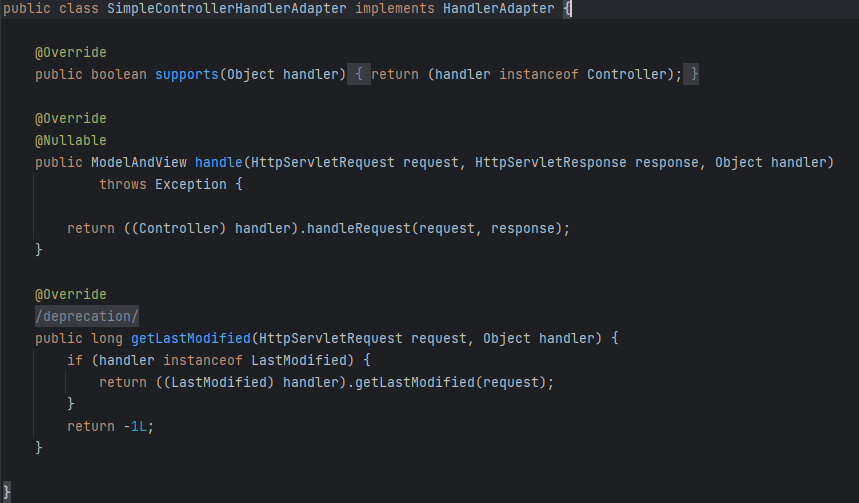The image size is (859, 503).
Task: Click the implements keyword
Action: (x=394, y=8)
